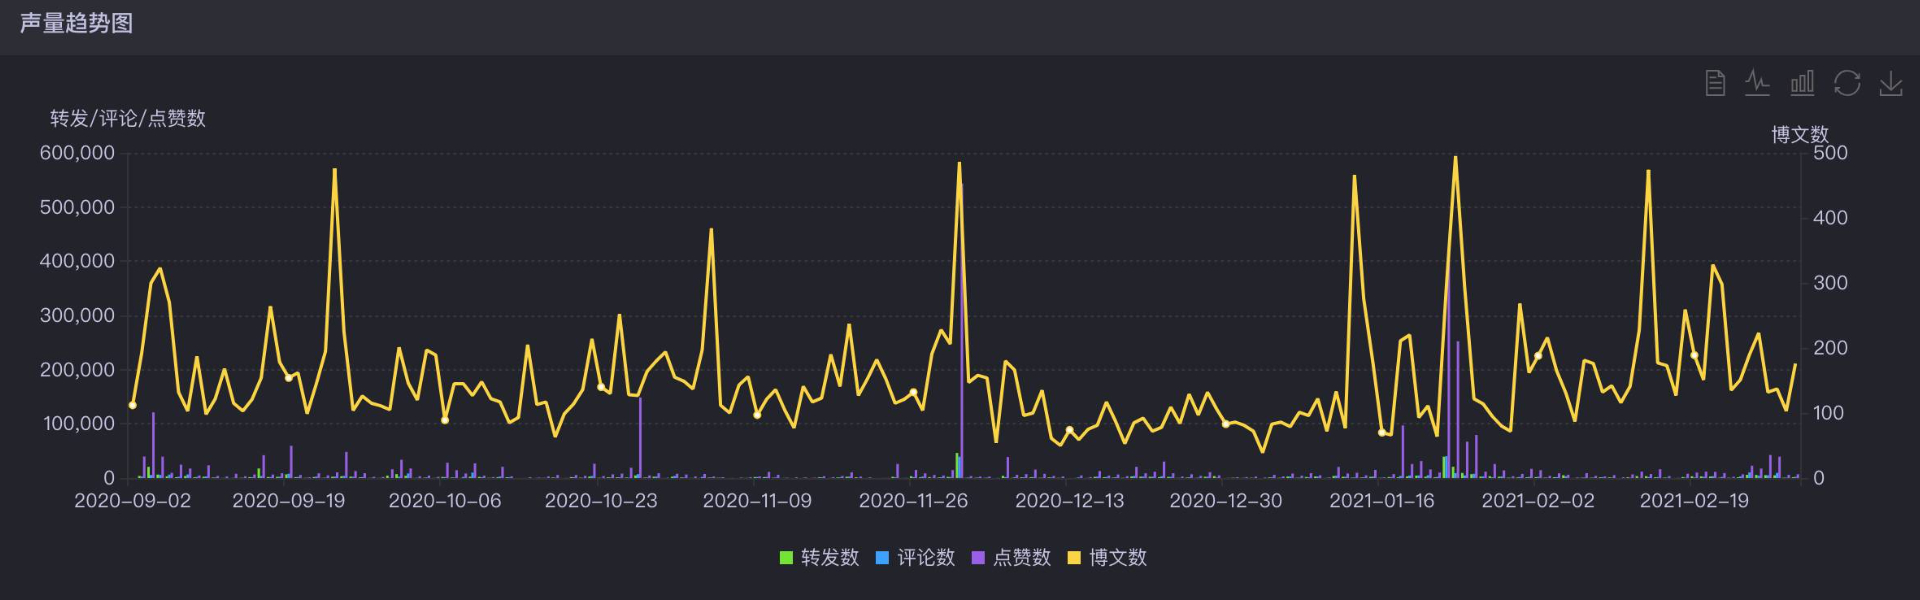Viewport: 1920px width, 600px height.
Task: Click the 400,000 left axis value
Action: click(x=77, y=261)
